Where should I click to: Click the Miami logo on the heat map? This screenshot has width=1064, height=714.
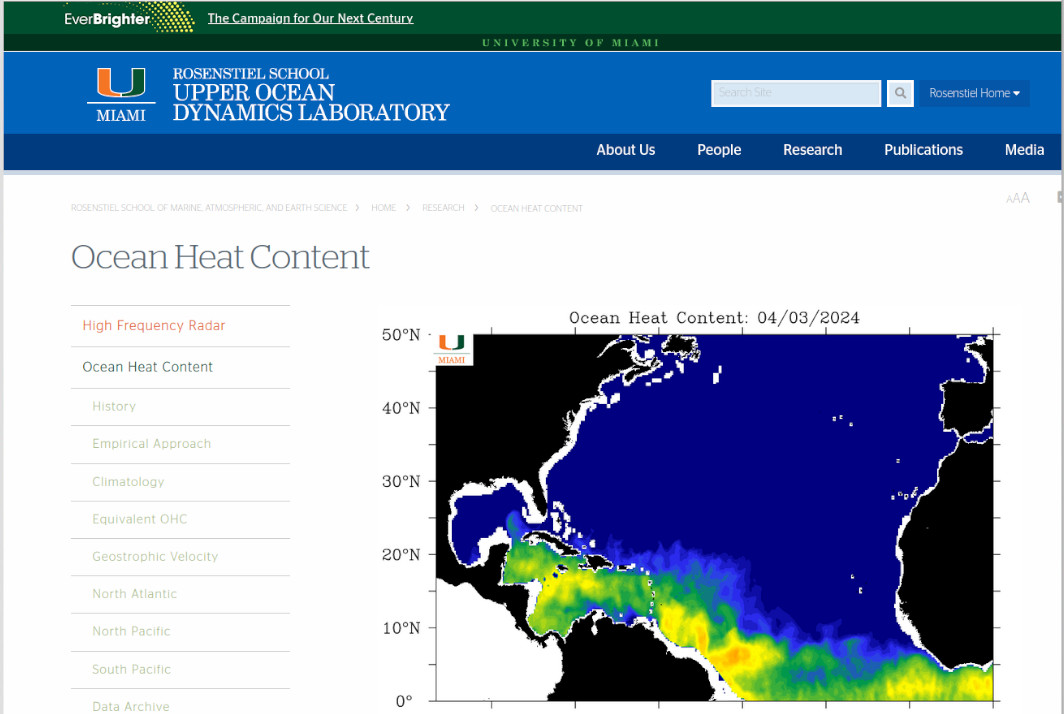[452, 349]
